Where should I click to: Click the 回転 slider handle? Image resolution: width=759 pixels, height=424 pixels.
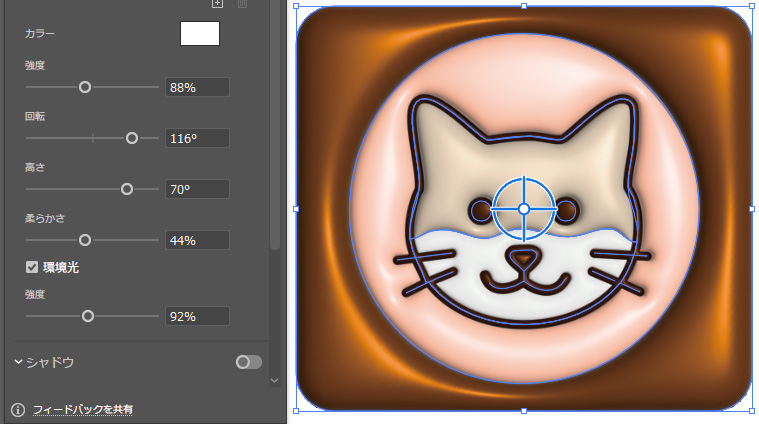coord(132,138)
